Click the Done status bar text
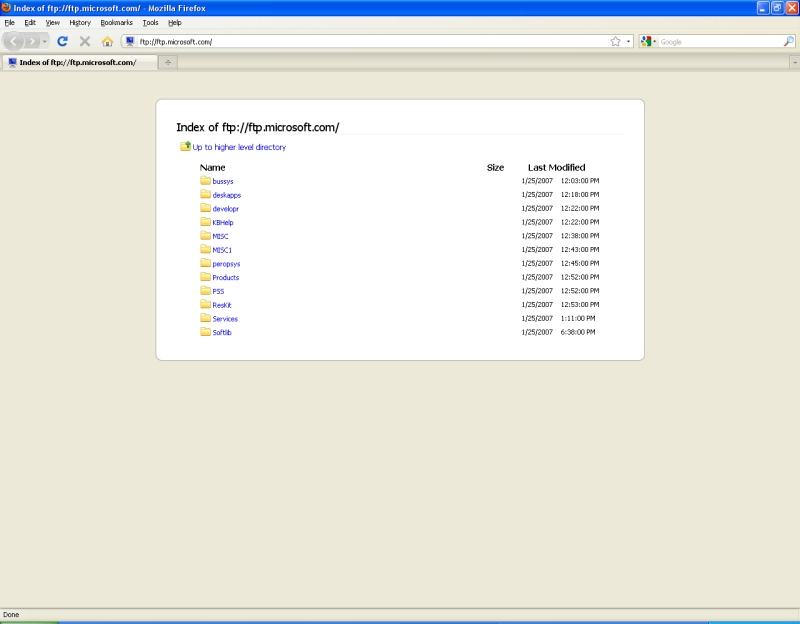The image size is (800, 624). [11, 615]
